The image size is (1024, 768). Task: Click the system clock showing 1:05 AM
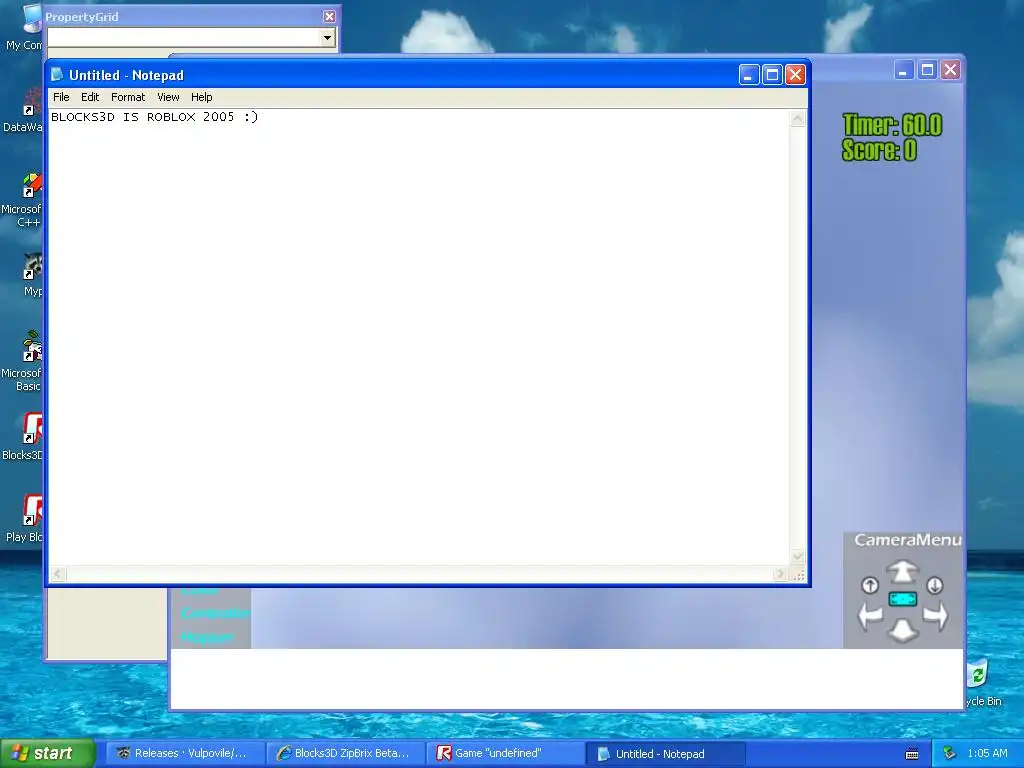pyautogui.click(x=987, y=754)
